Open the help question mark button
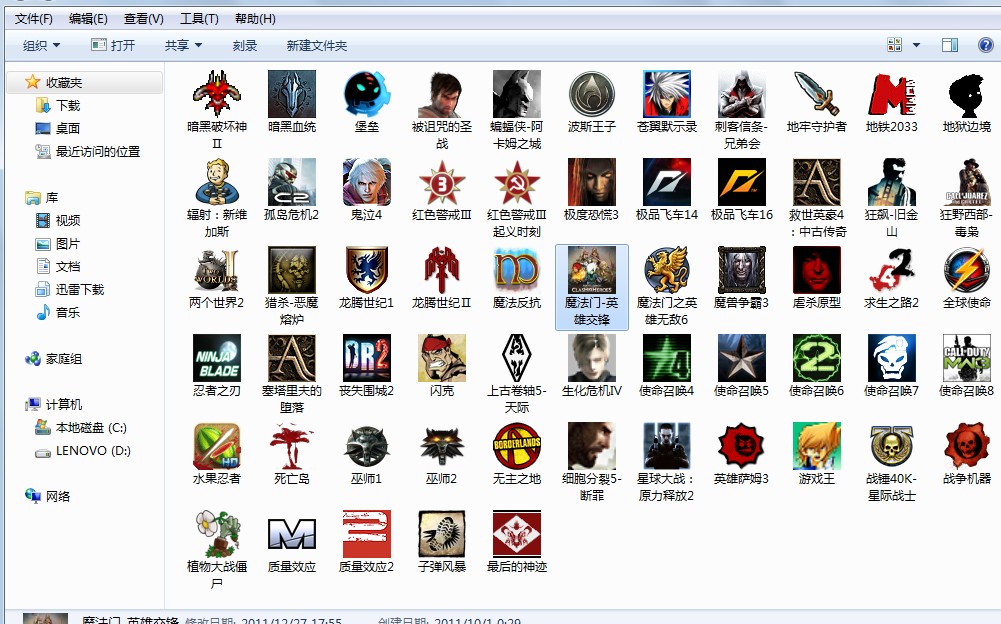Image resolution: width=1001 pixels, height=624 pixels. [986, 45]
